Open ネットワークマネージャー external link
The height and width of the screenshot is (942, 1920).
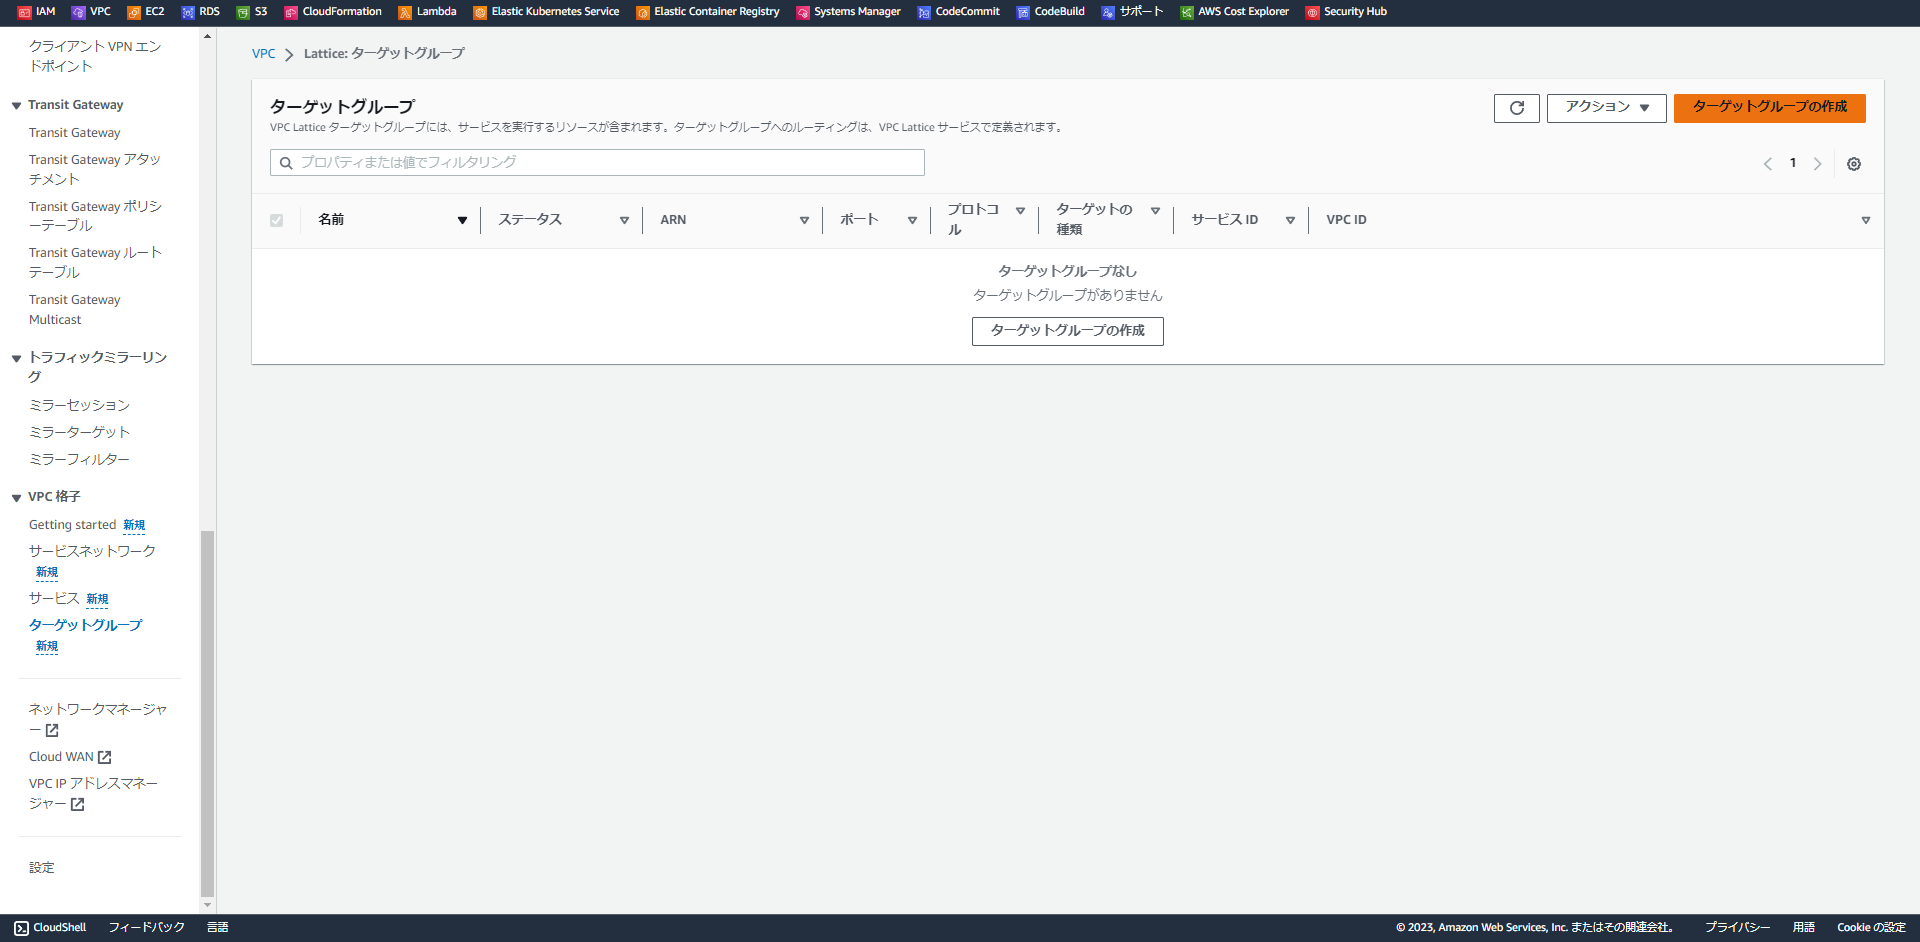[x=98, y=719]
